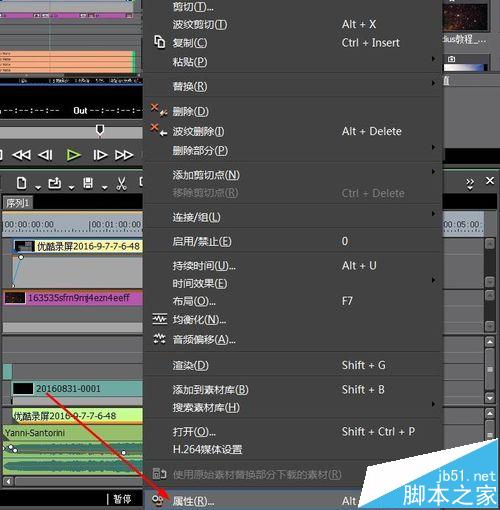This screenshot has width=500, height=510.
Task: Click the open project icon in timeline toolbar
Action: pyautogui.click(x=55, y=183)
